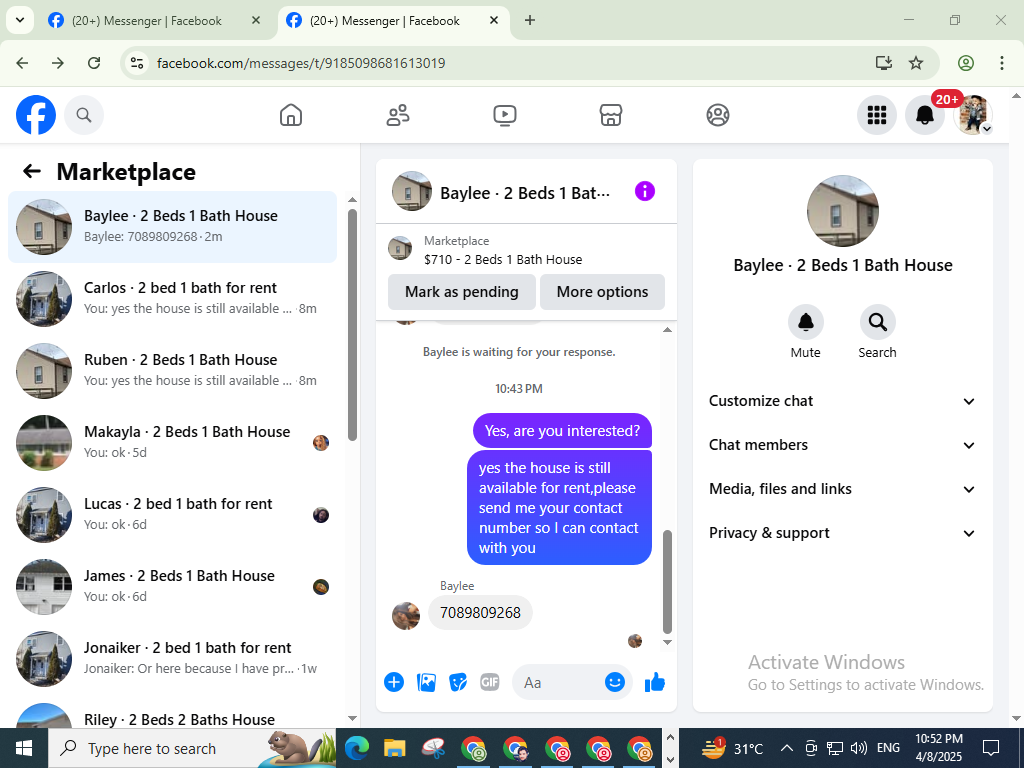Open the notifications bell with 20+ badge
The height and width of the screenshot is (768, 1024).
(925, 115)
